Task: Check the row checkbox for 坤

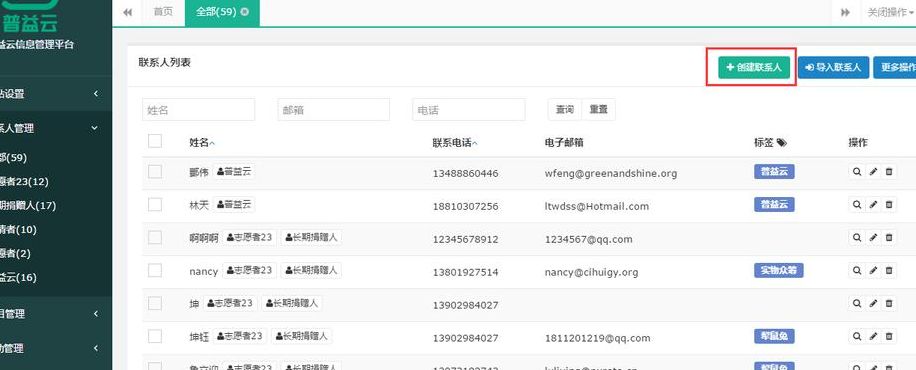Action: 155,303
